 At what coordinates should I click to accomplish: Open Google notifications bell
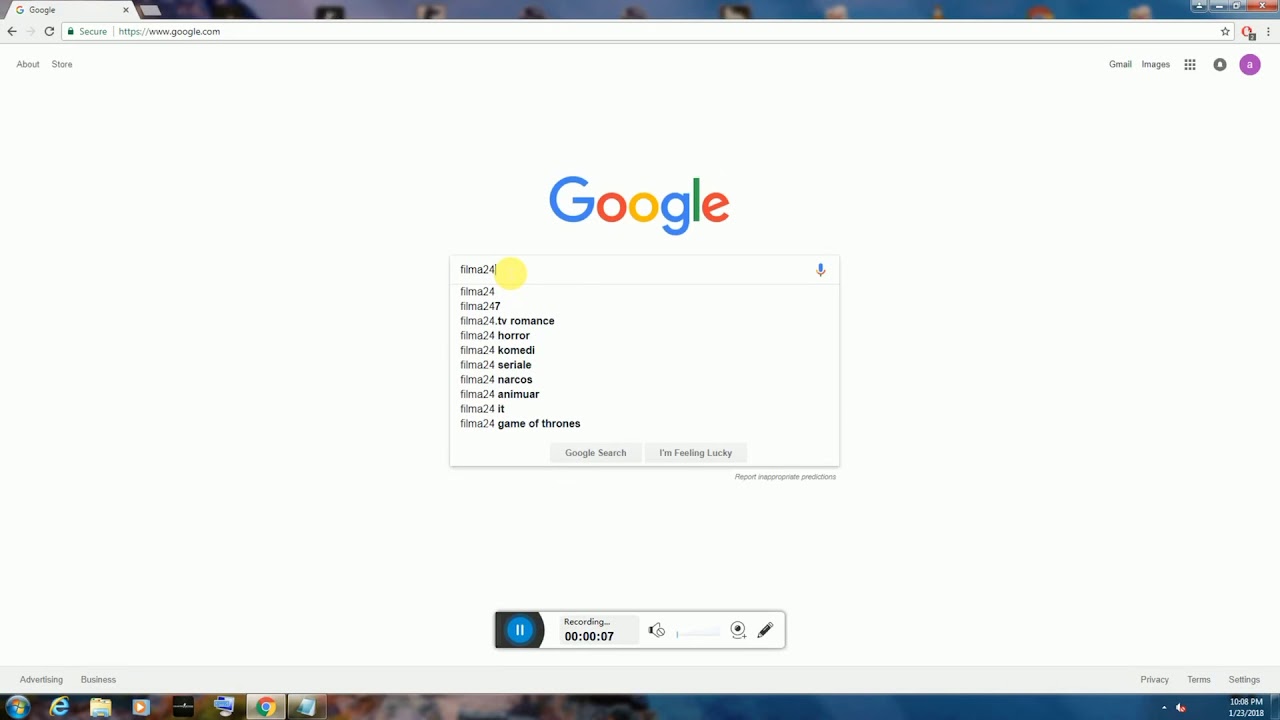pos(1220,64)
